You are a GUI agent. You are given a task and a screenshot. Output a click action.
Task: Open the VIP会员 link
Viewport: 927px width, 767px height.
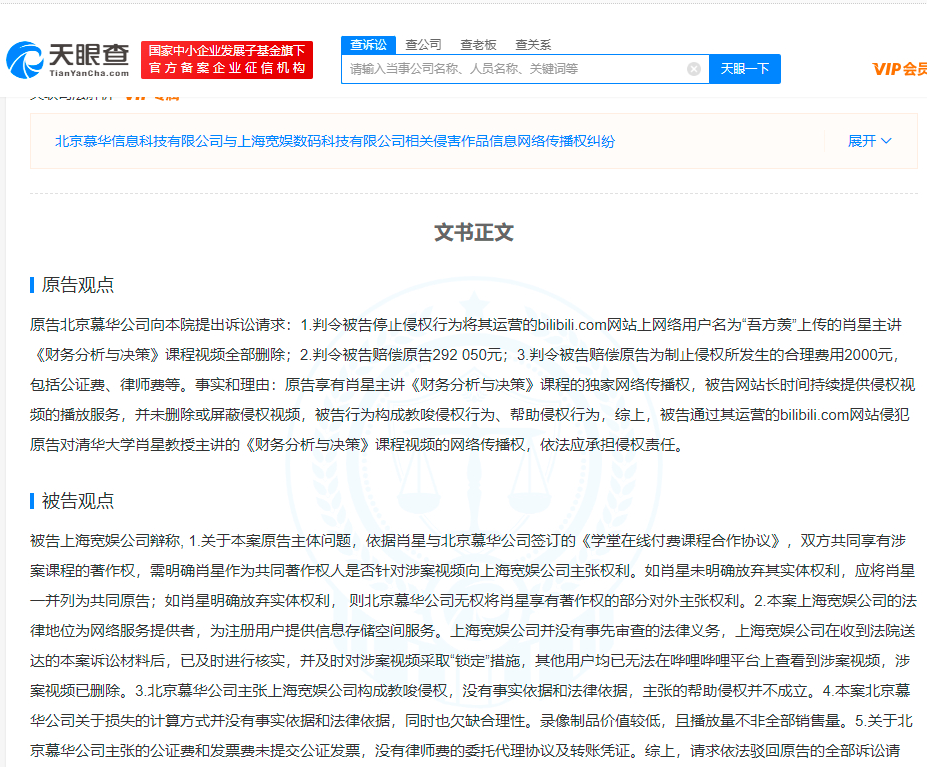click(x=899, y=69)
